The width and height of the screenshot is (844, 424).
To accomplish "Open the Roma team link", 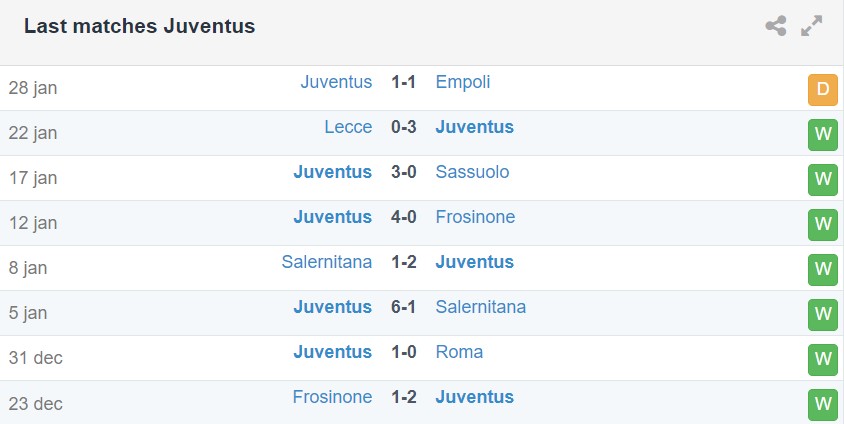I will click(459, 352).
